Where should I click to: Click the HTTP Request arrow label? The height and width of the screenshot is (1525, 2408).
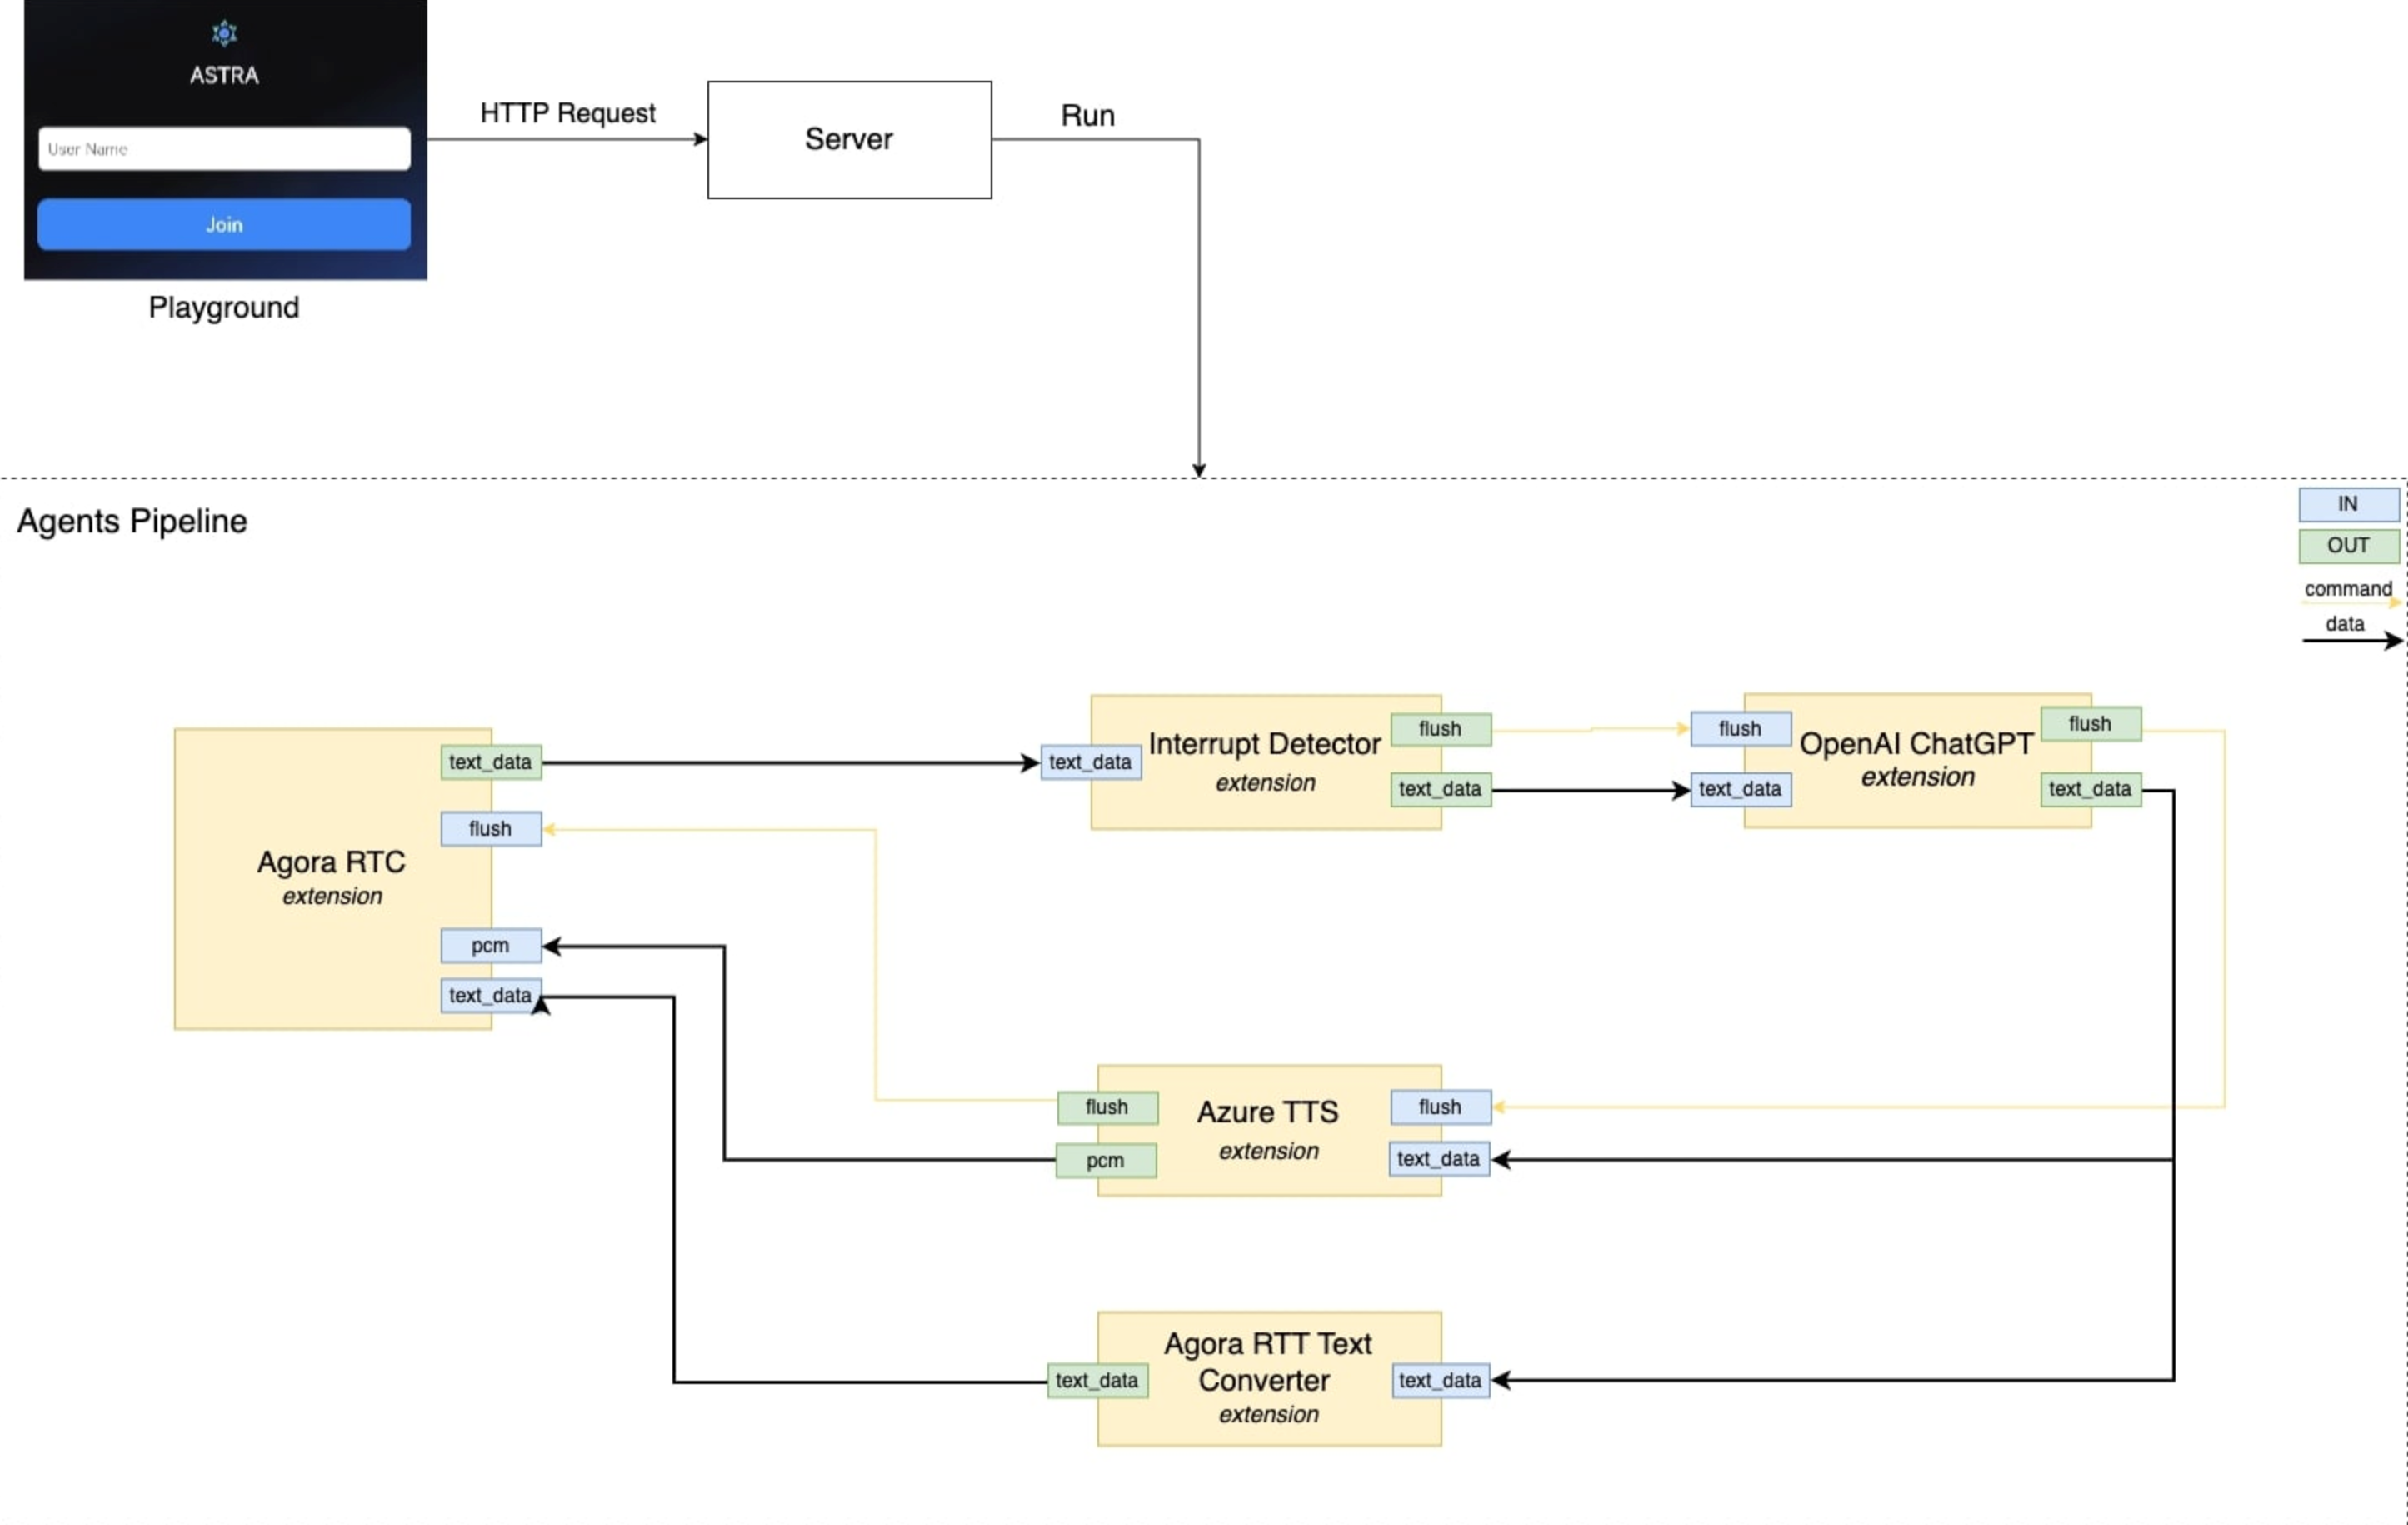pos(567,113)
